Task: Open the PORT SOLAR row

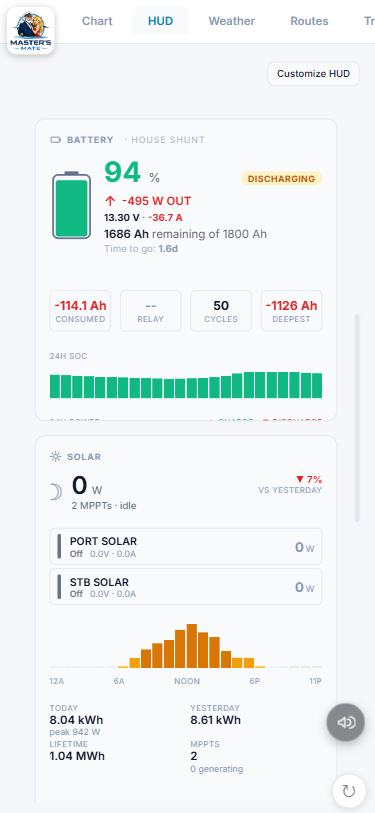Action: (x=186, y=546)
